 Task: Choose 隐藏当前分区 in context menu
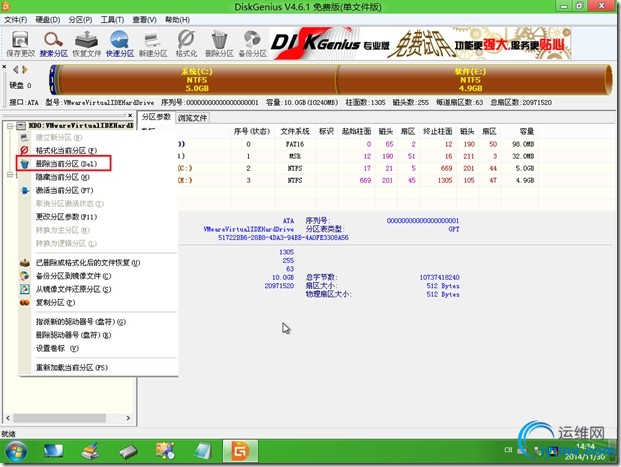pyautogui.click(x=98, y=177)
